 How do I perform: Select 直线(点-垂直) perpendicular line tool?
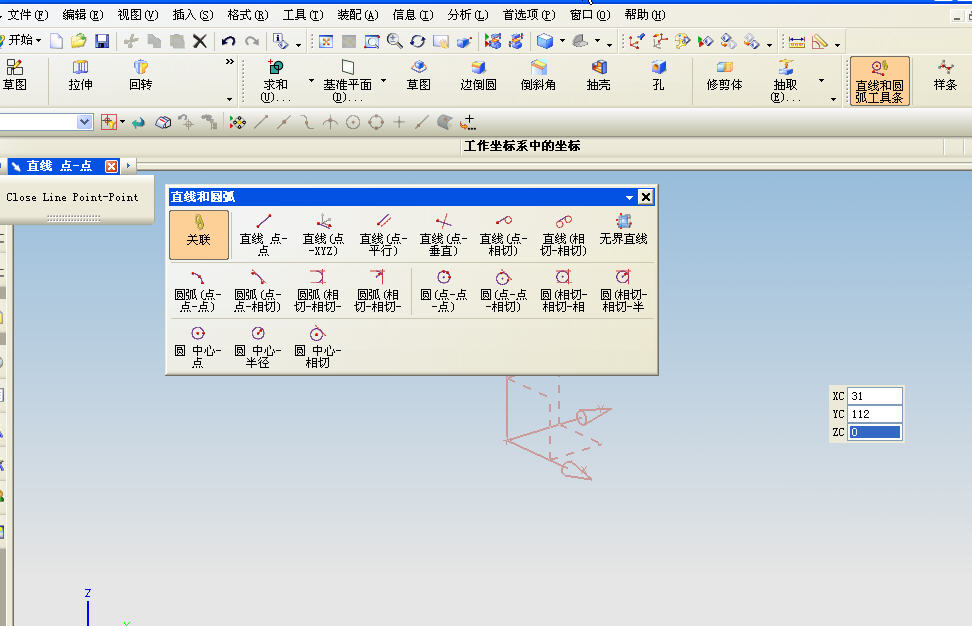tap(443, 234)
